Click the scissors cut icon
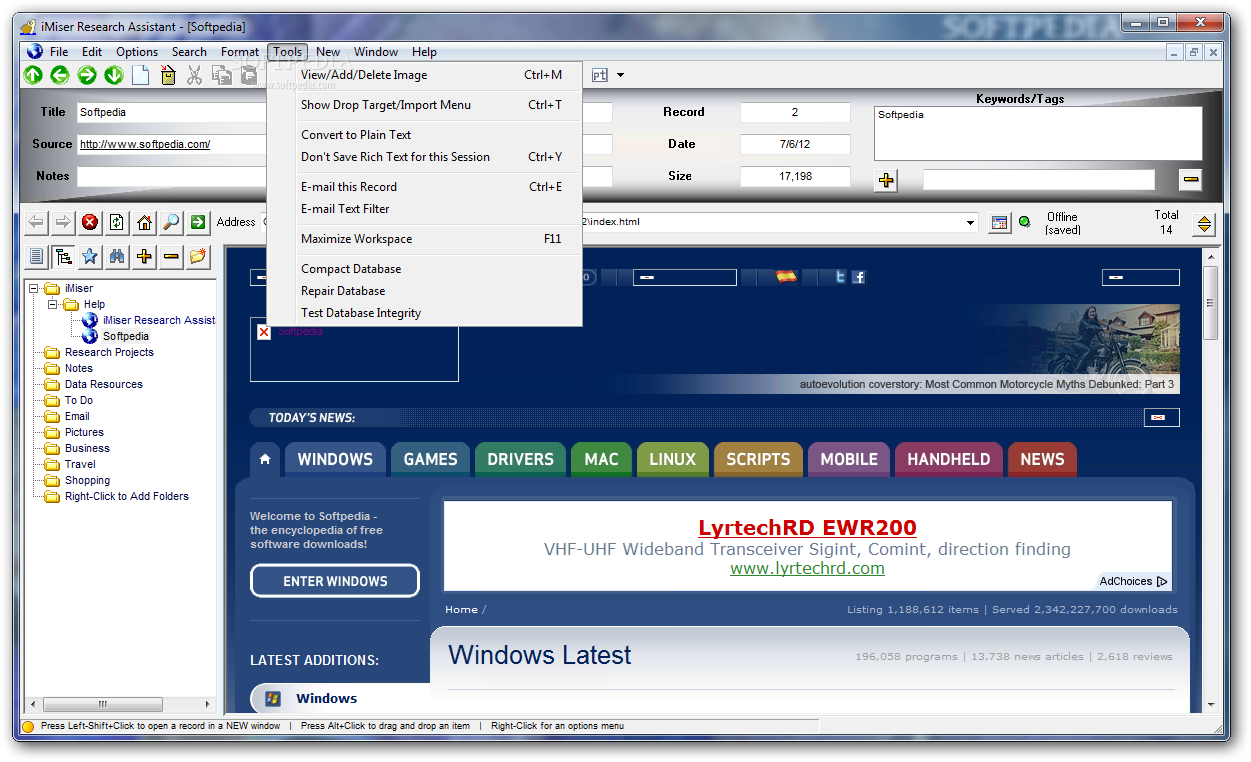The width and height of the screenshot is (1251, 762). pos(195,75)
